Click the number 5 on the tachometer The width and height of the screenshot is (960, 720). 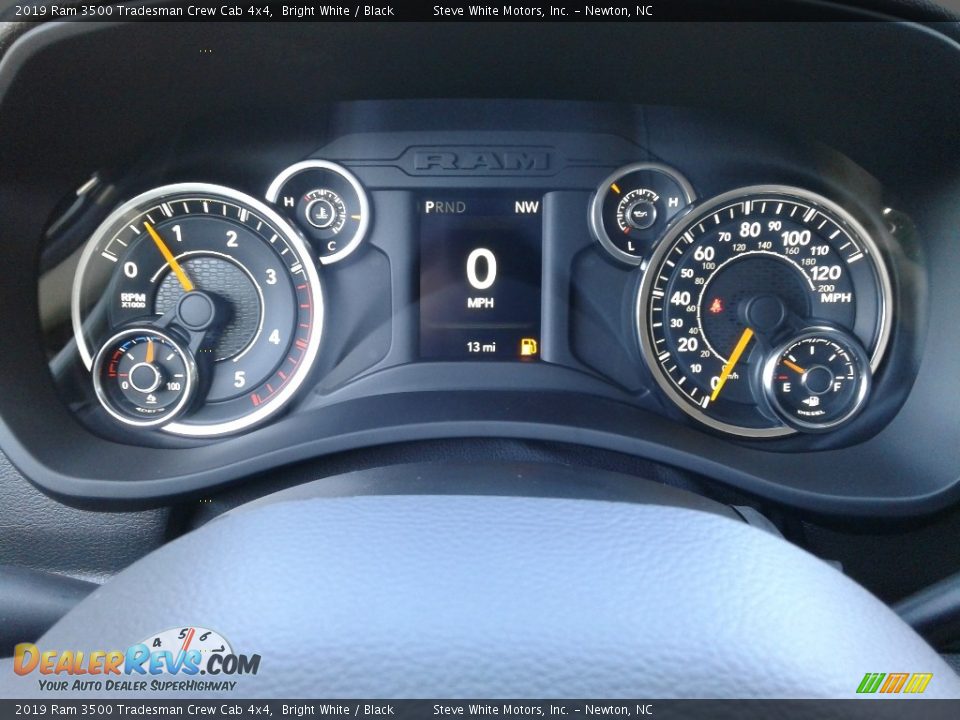pyautogui.click(x=239, y=379)
